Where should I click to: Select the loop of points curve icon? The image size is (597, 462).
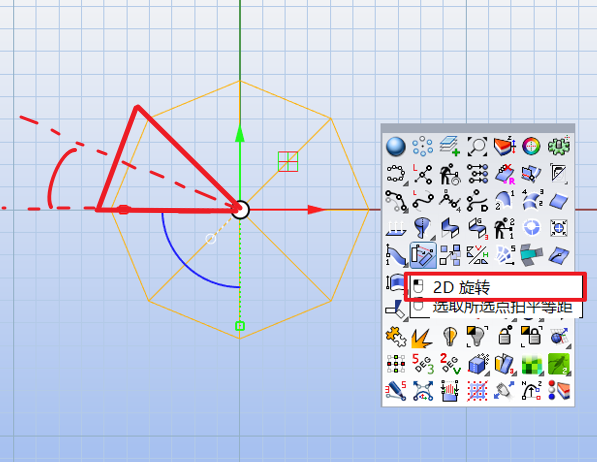[x=396, y=174]
